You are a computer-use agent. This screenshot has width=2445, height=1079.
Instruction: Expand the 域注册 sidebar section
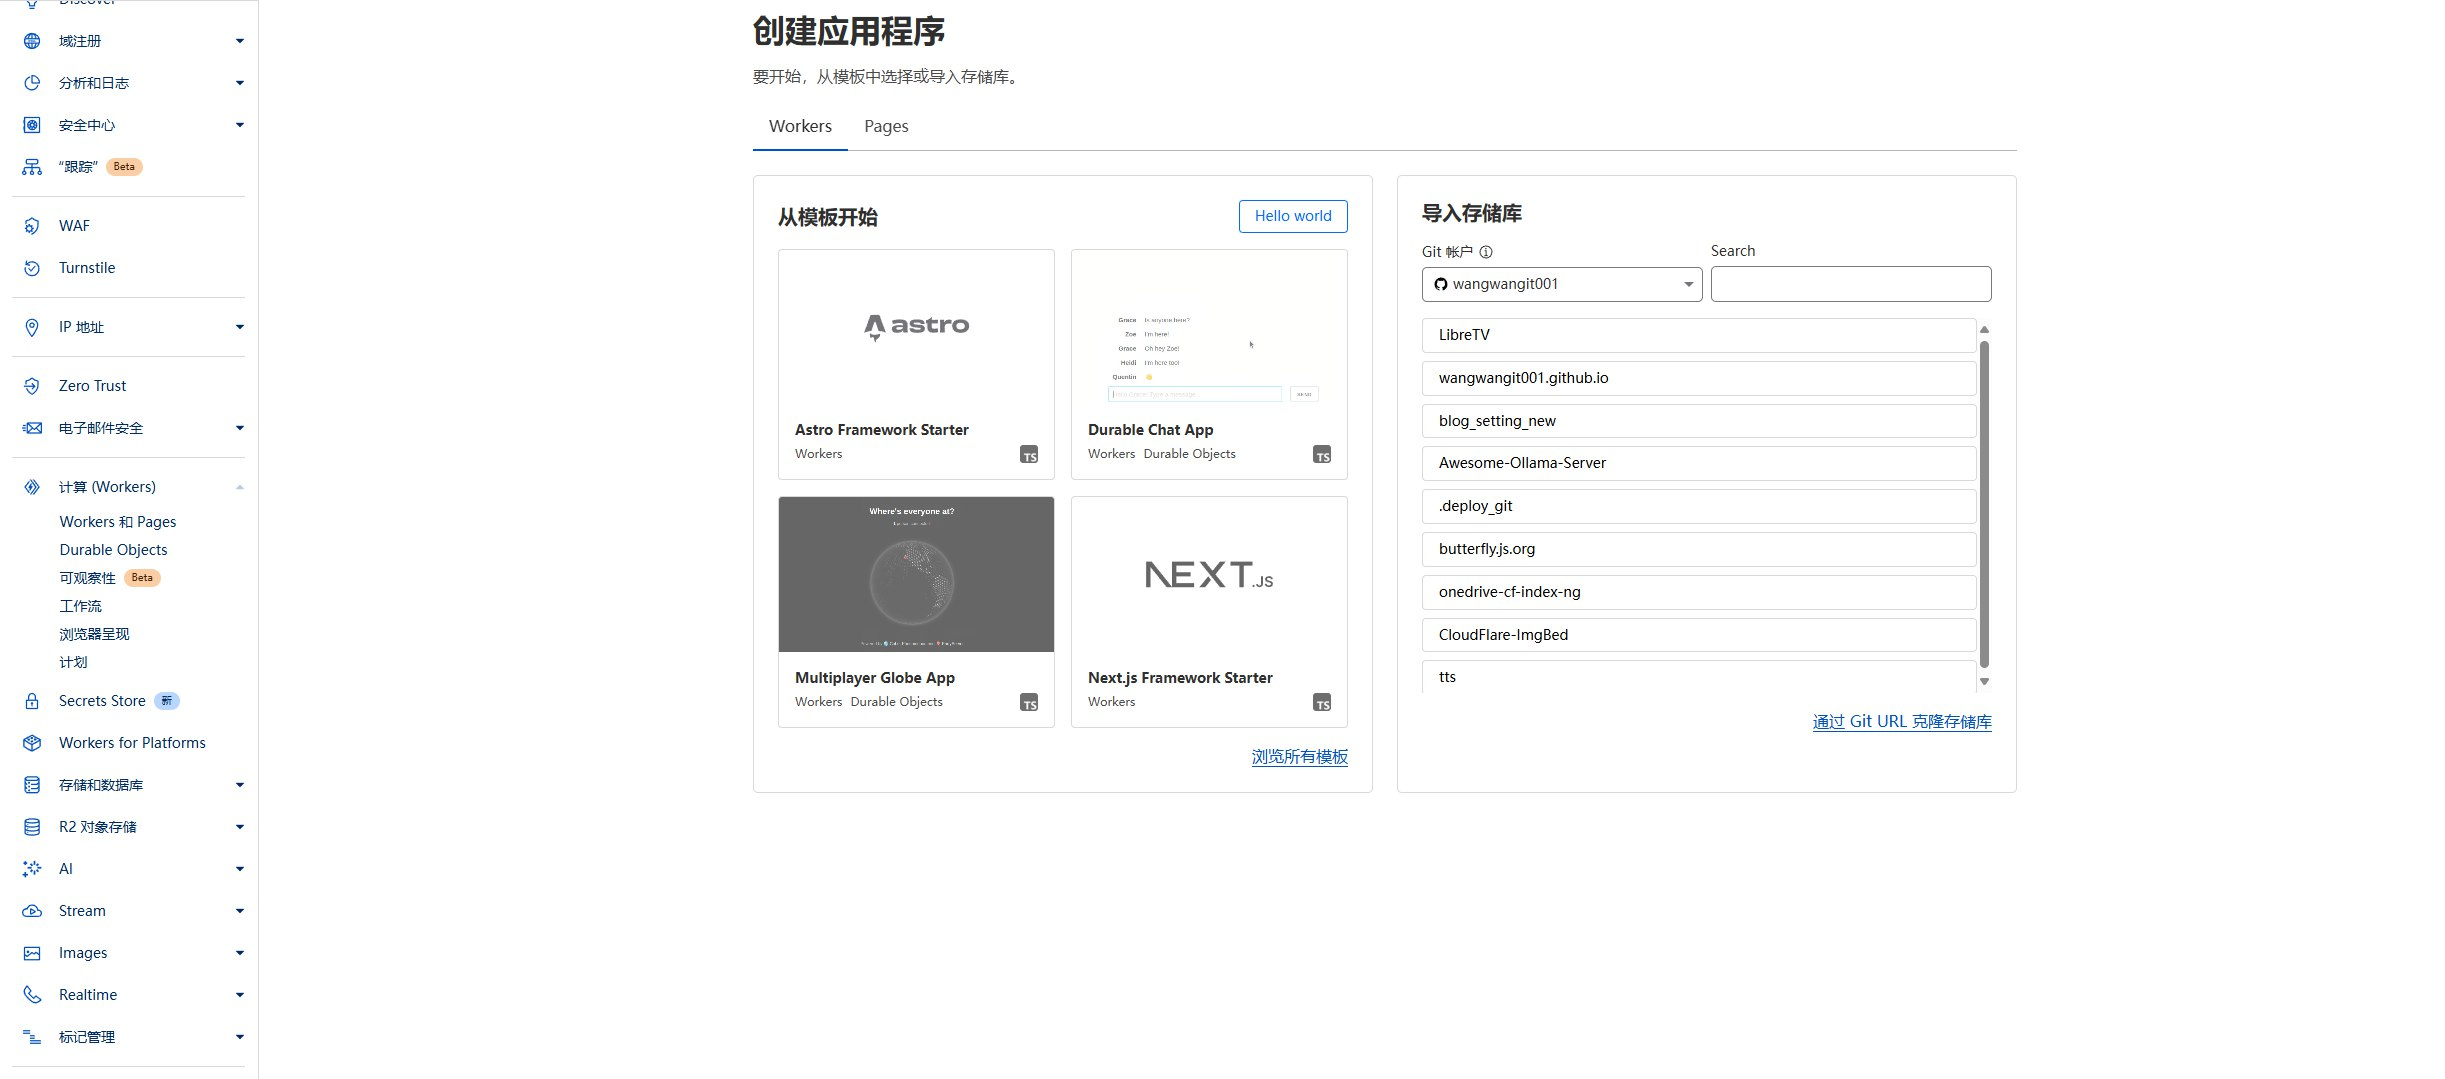tap(239, 41)
